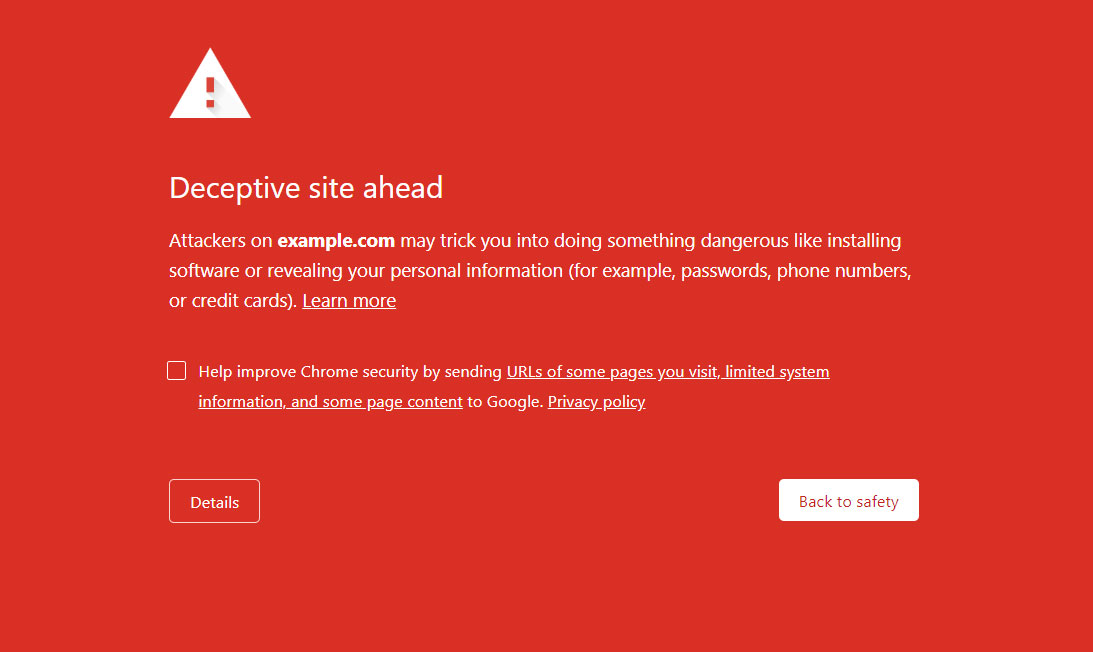
Task: Enable the Help improve Chrome security checkbox
Action: click(177, 371)
